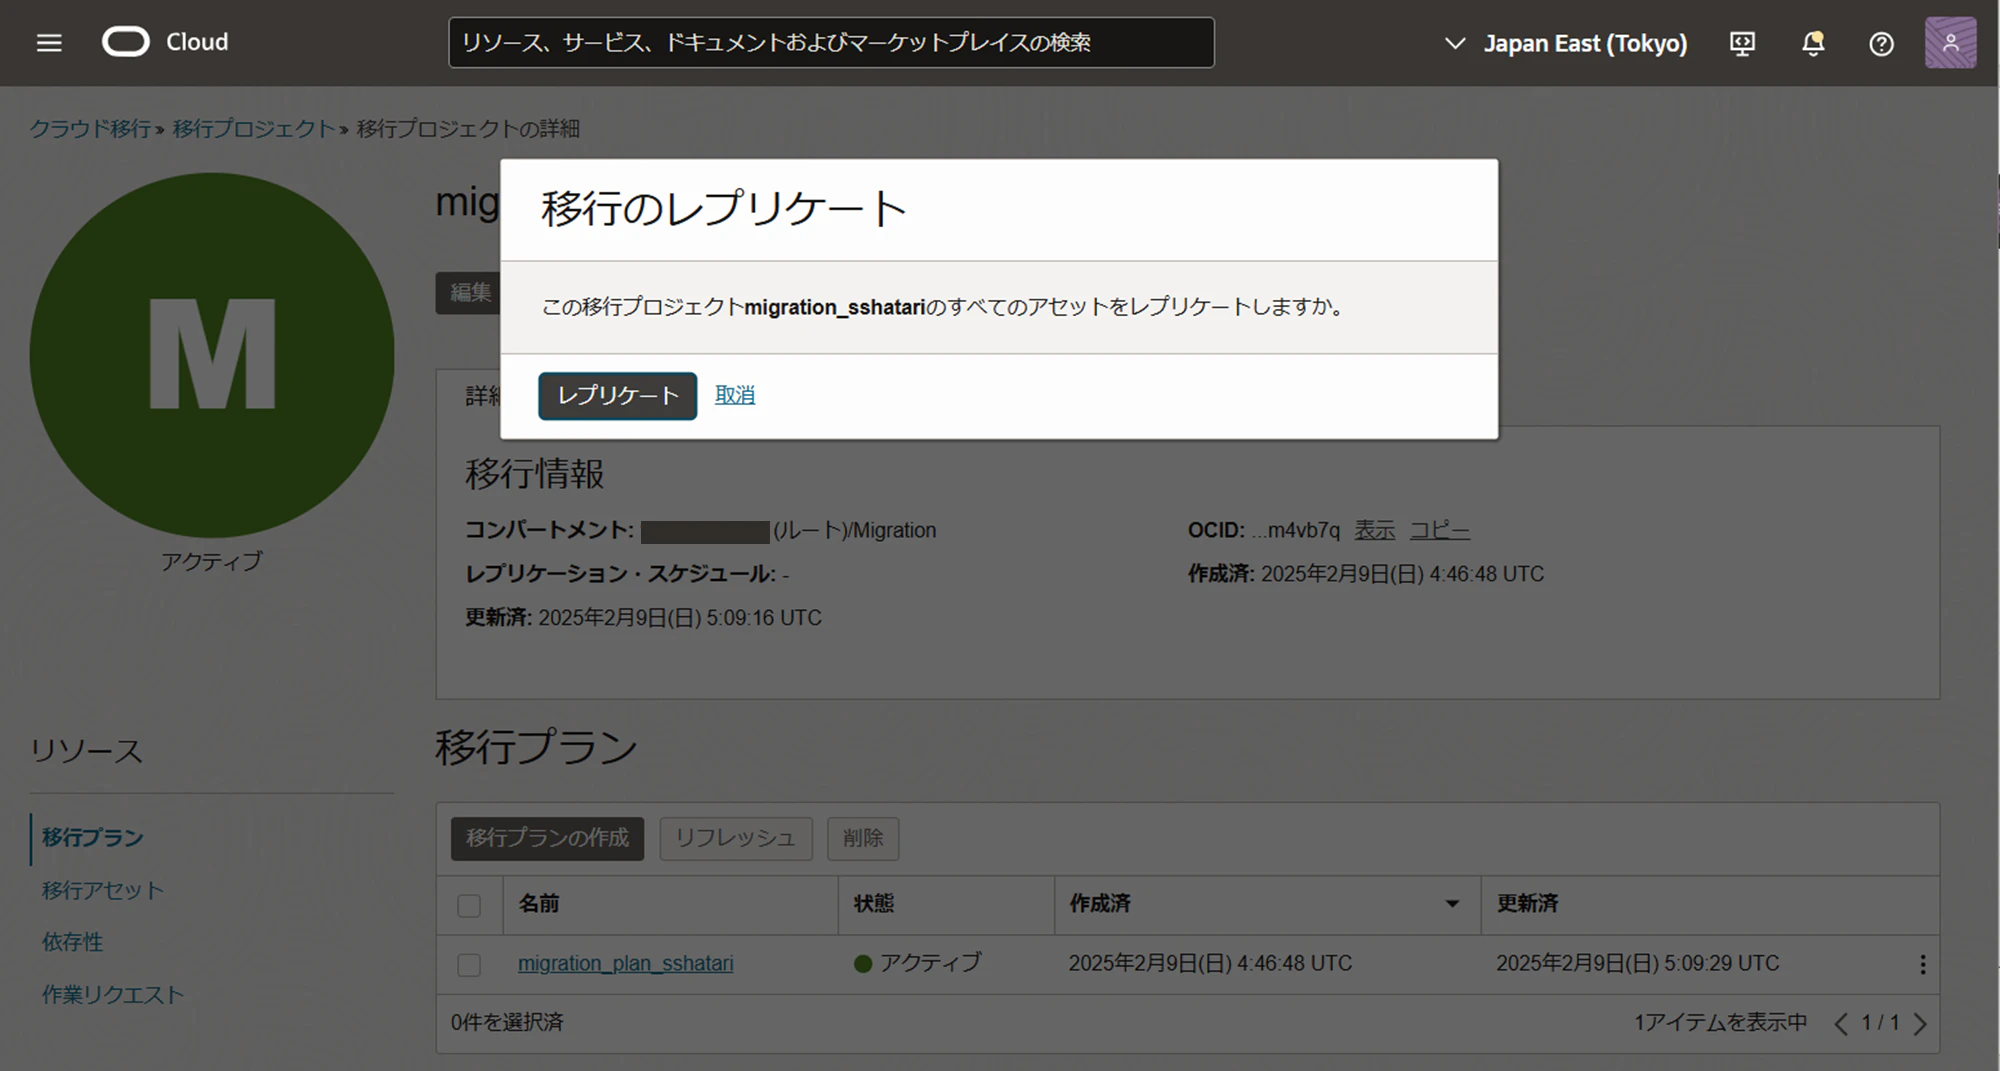Focus the resource search field
Viewport: 2000px width, 1071px height.
831,43
